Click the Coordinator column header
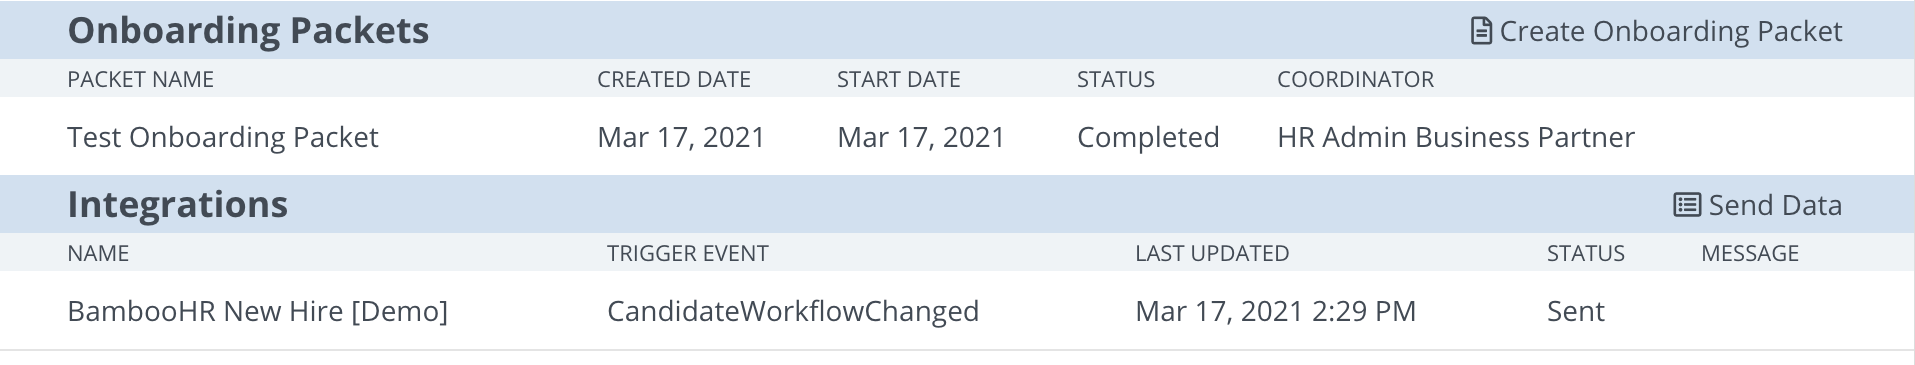Image resolution: width=1915 pixels, height=365 pixels. pyautogui.click(x=1355, y=79)
